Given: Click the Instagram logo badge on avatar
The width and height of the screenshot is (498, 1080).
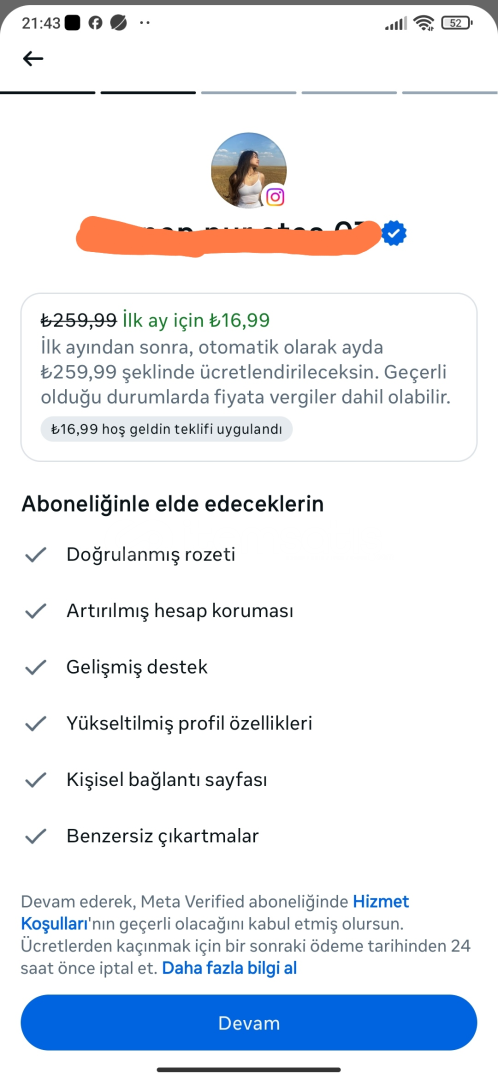Looking at the screenshot, I should [276, 197].
